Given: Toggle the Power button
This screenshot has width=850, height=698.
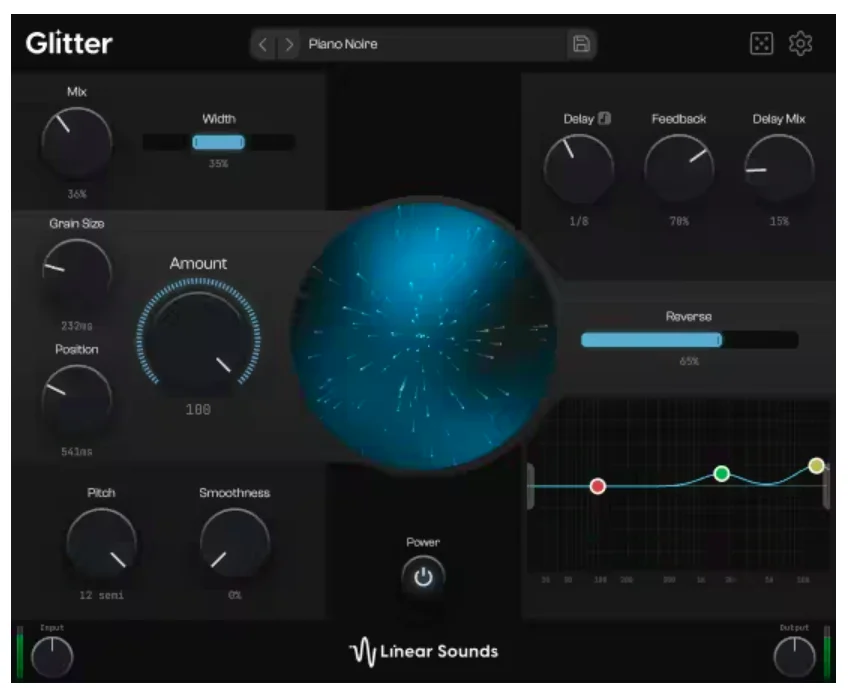Looking at the screenshot, I should [x=423, y=578].
